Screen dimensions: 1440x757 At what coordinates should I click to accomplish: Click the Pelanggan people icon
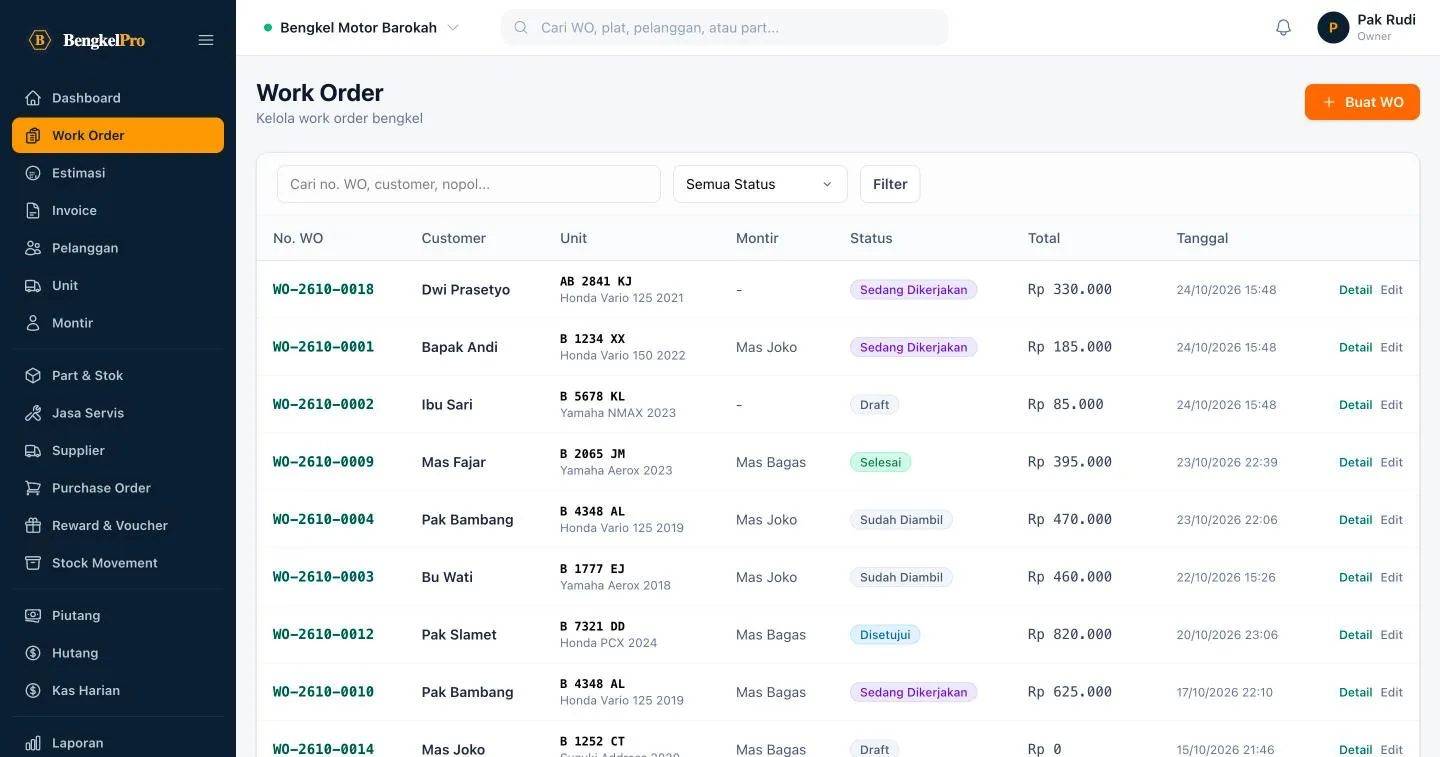click(x=33, y=248)
